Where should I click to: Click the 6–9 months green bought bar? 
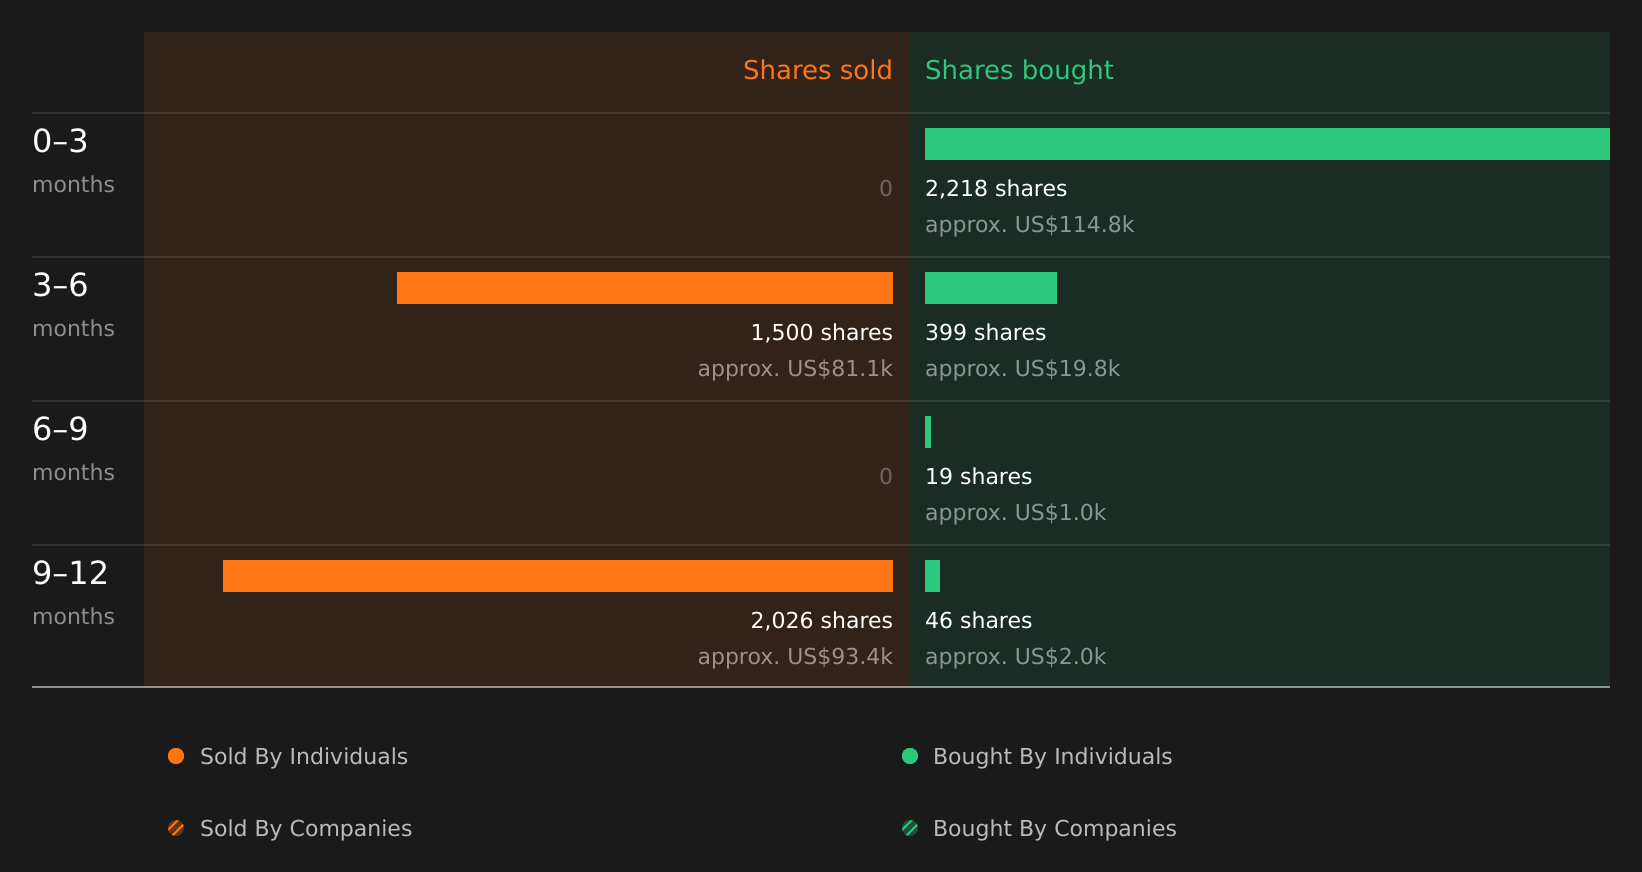click(928, 432)
